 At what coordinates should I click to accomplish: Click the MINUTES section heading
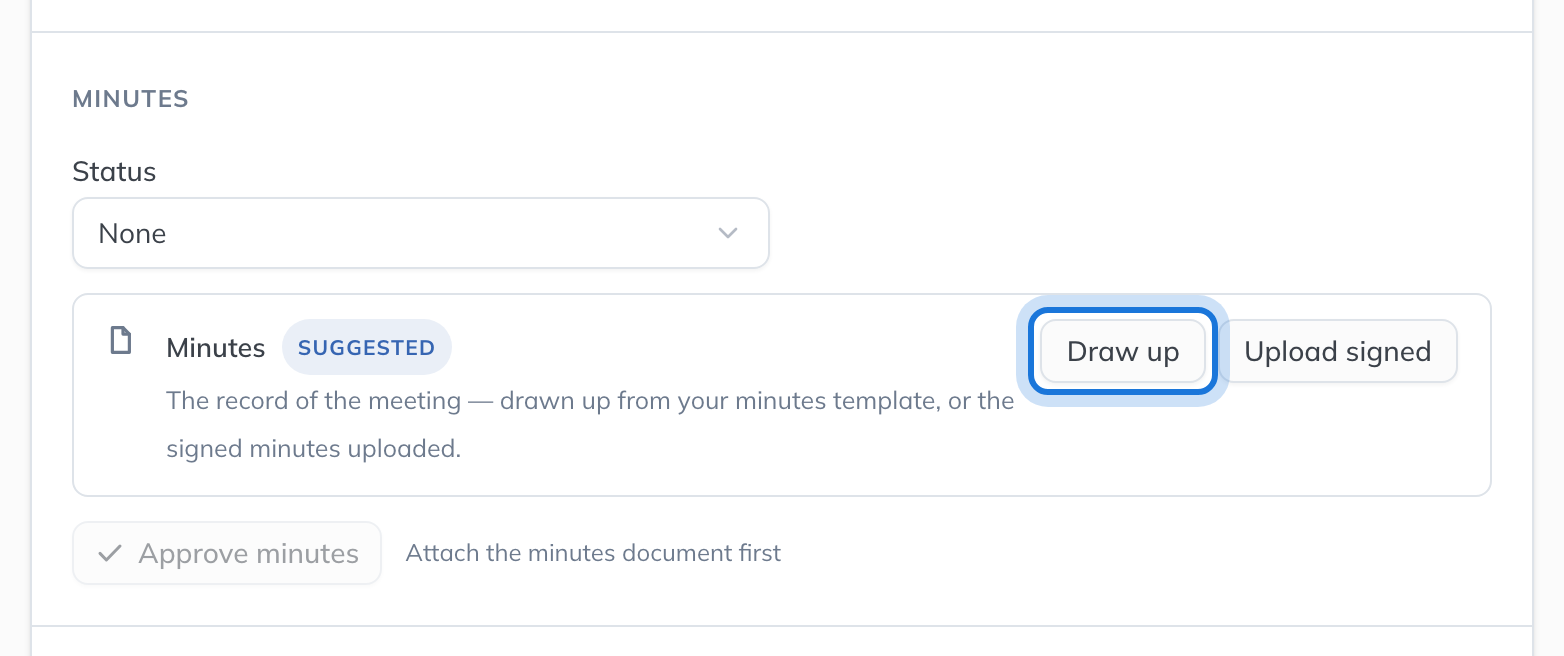click(131, 99)
